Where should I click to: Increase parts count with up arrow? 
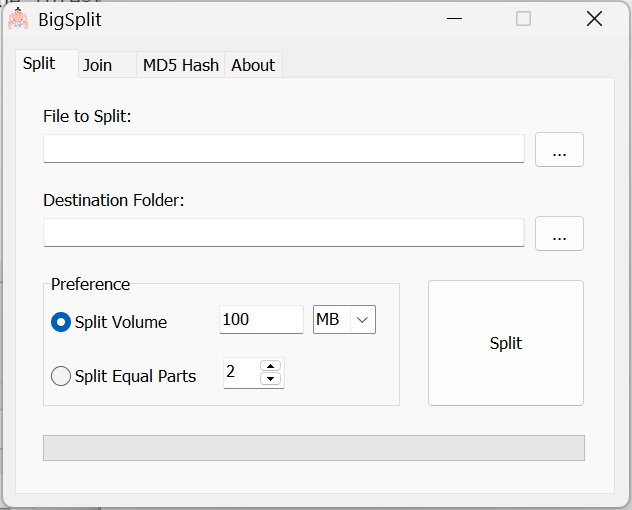[270, 366]
